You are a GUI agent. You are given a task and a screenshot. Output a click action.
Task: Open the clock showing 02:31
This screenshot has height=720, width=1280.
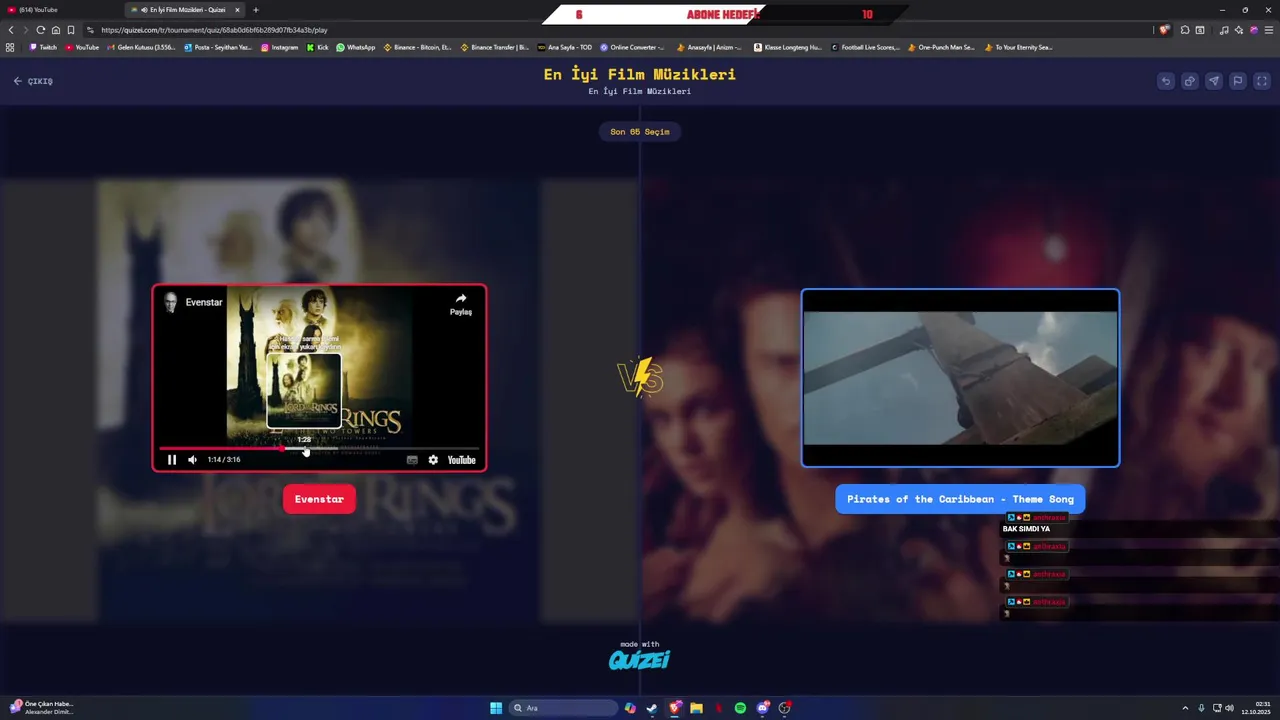tap(1255, 708)
